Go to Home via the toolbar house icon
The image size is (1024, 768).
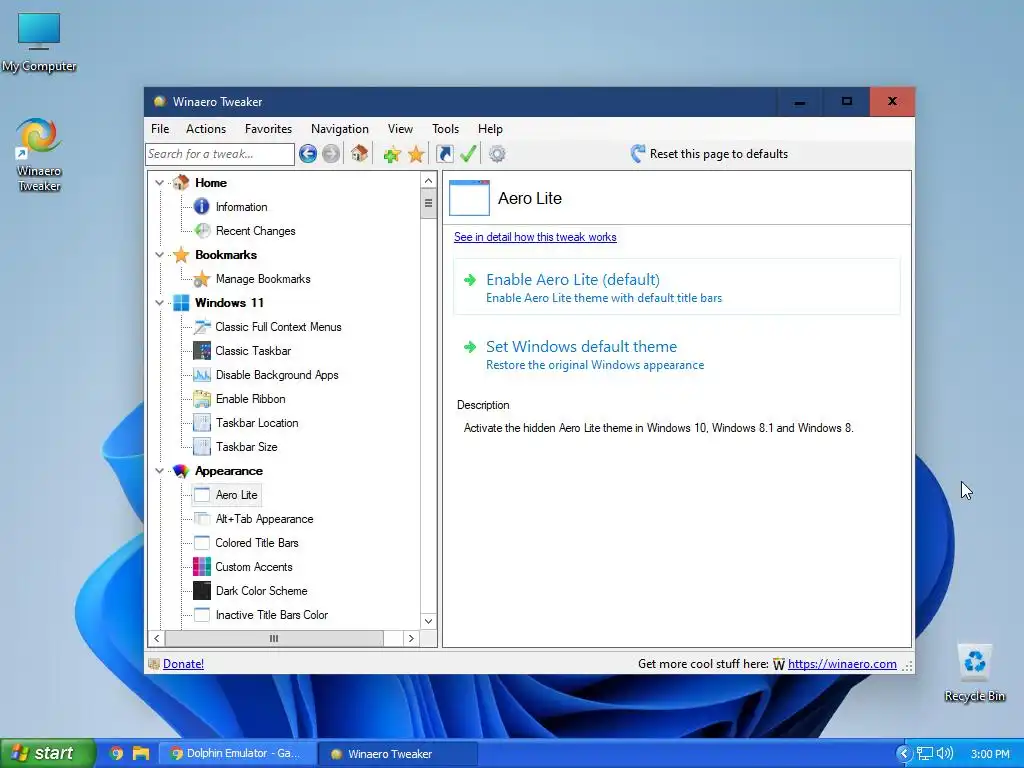point(359,154)
